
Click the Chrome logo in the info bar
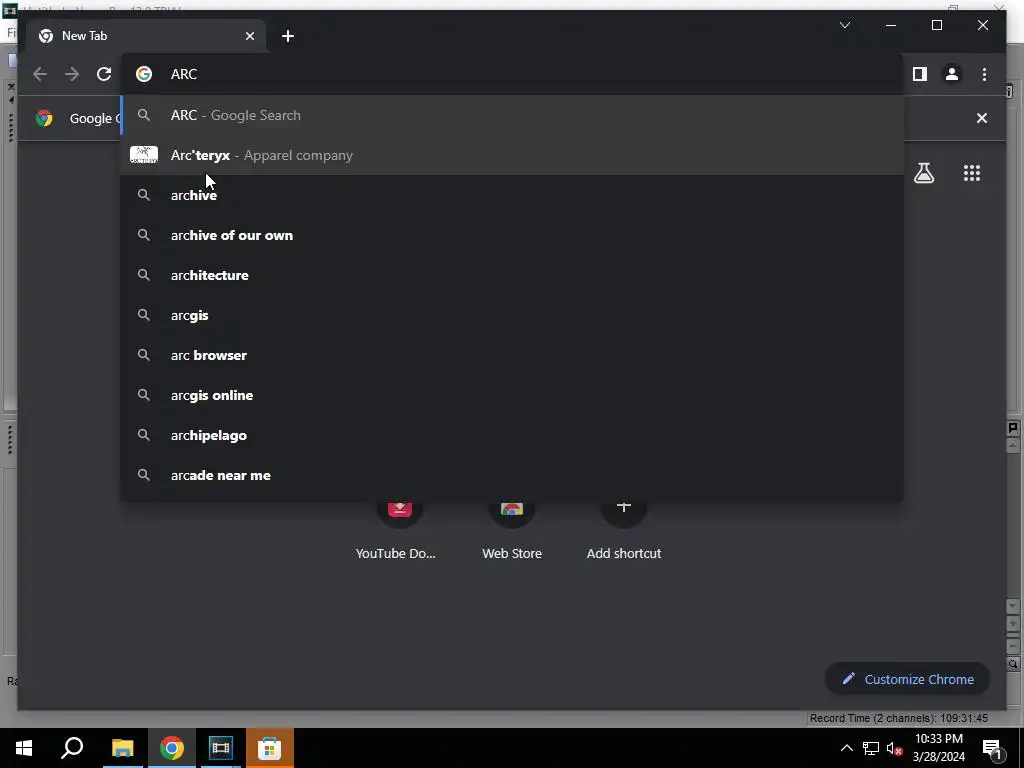44,118
